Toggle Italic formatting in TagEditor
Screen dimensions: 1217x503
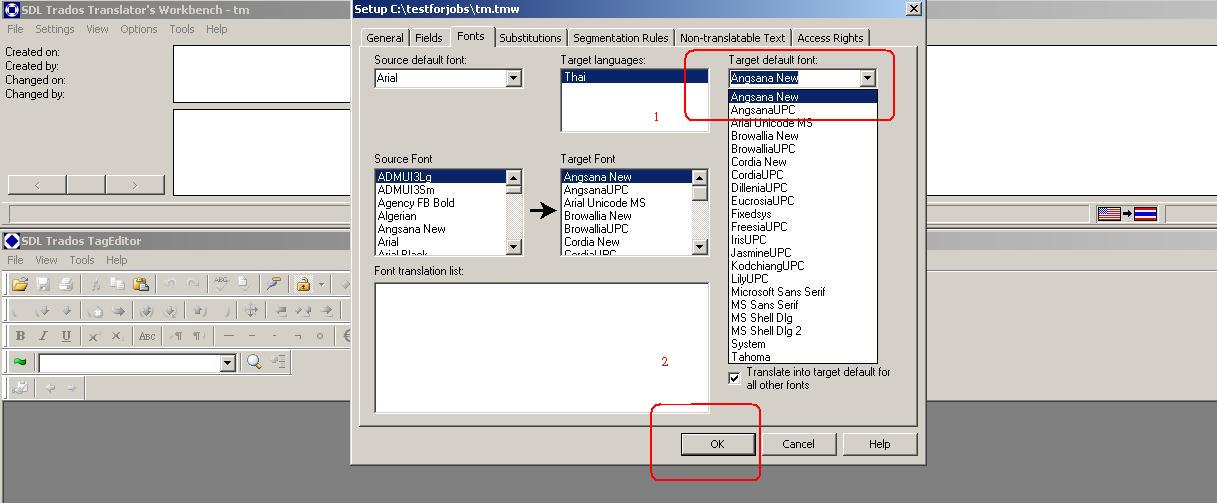(43, 336)
